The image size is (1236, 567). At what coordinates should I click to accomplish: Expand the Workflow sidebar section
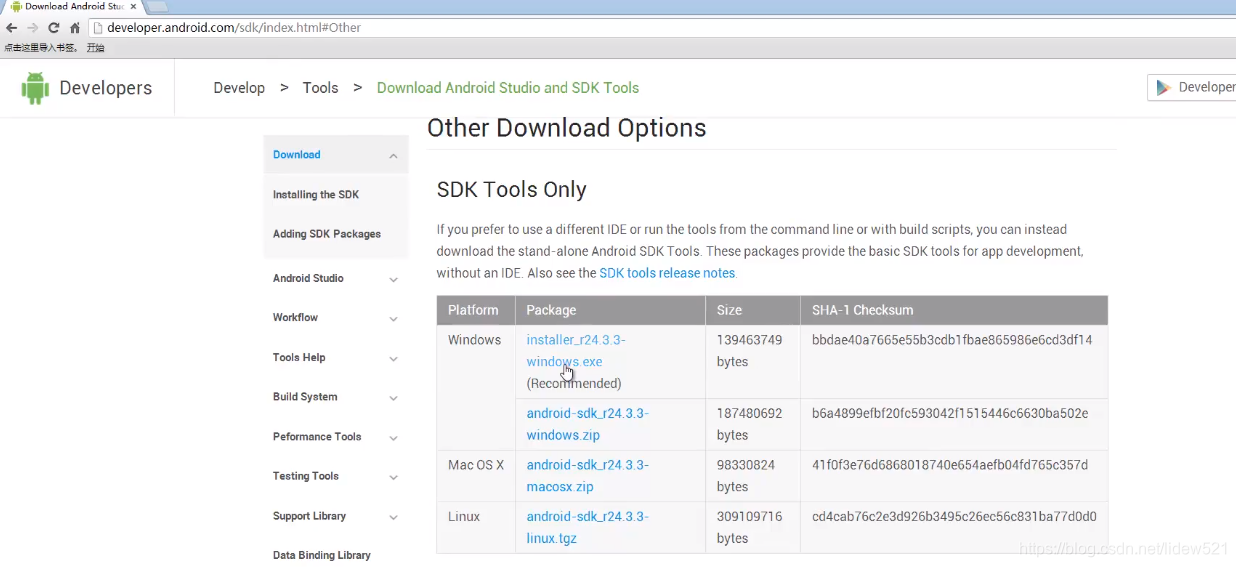pyautogui.click(x=393, y=319)
